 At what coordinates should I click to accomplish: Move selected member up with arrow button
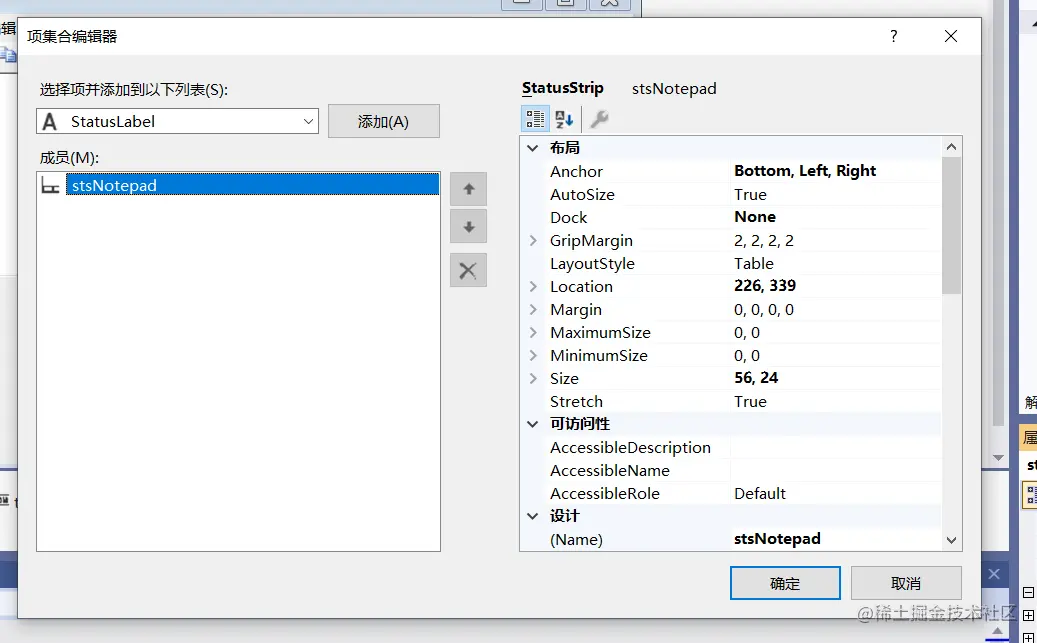468,189
